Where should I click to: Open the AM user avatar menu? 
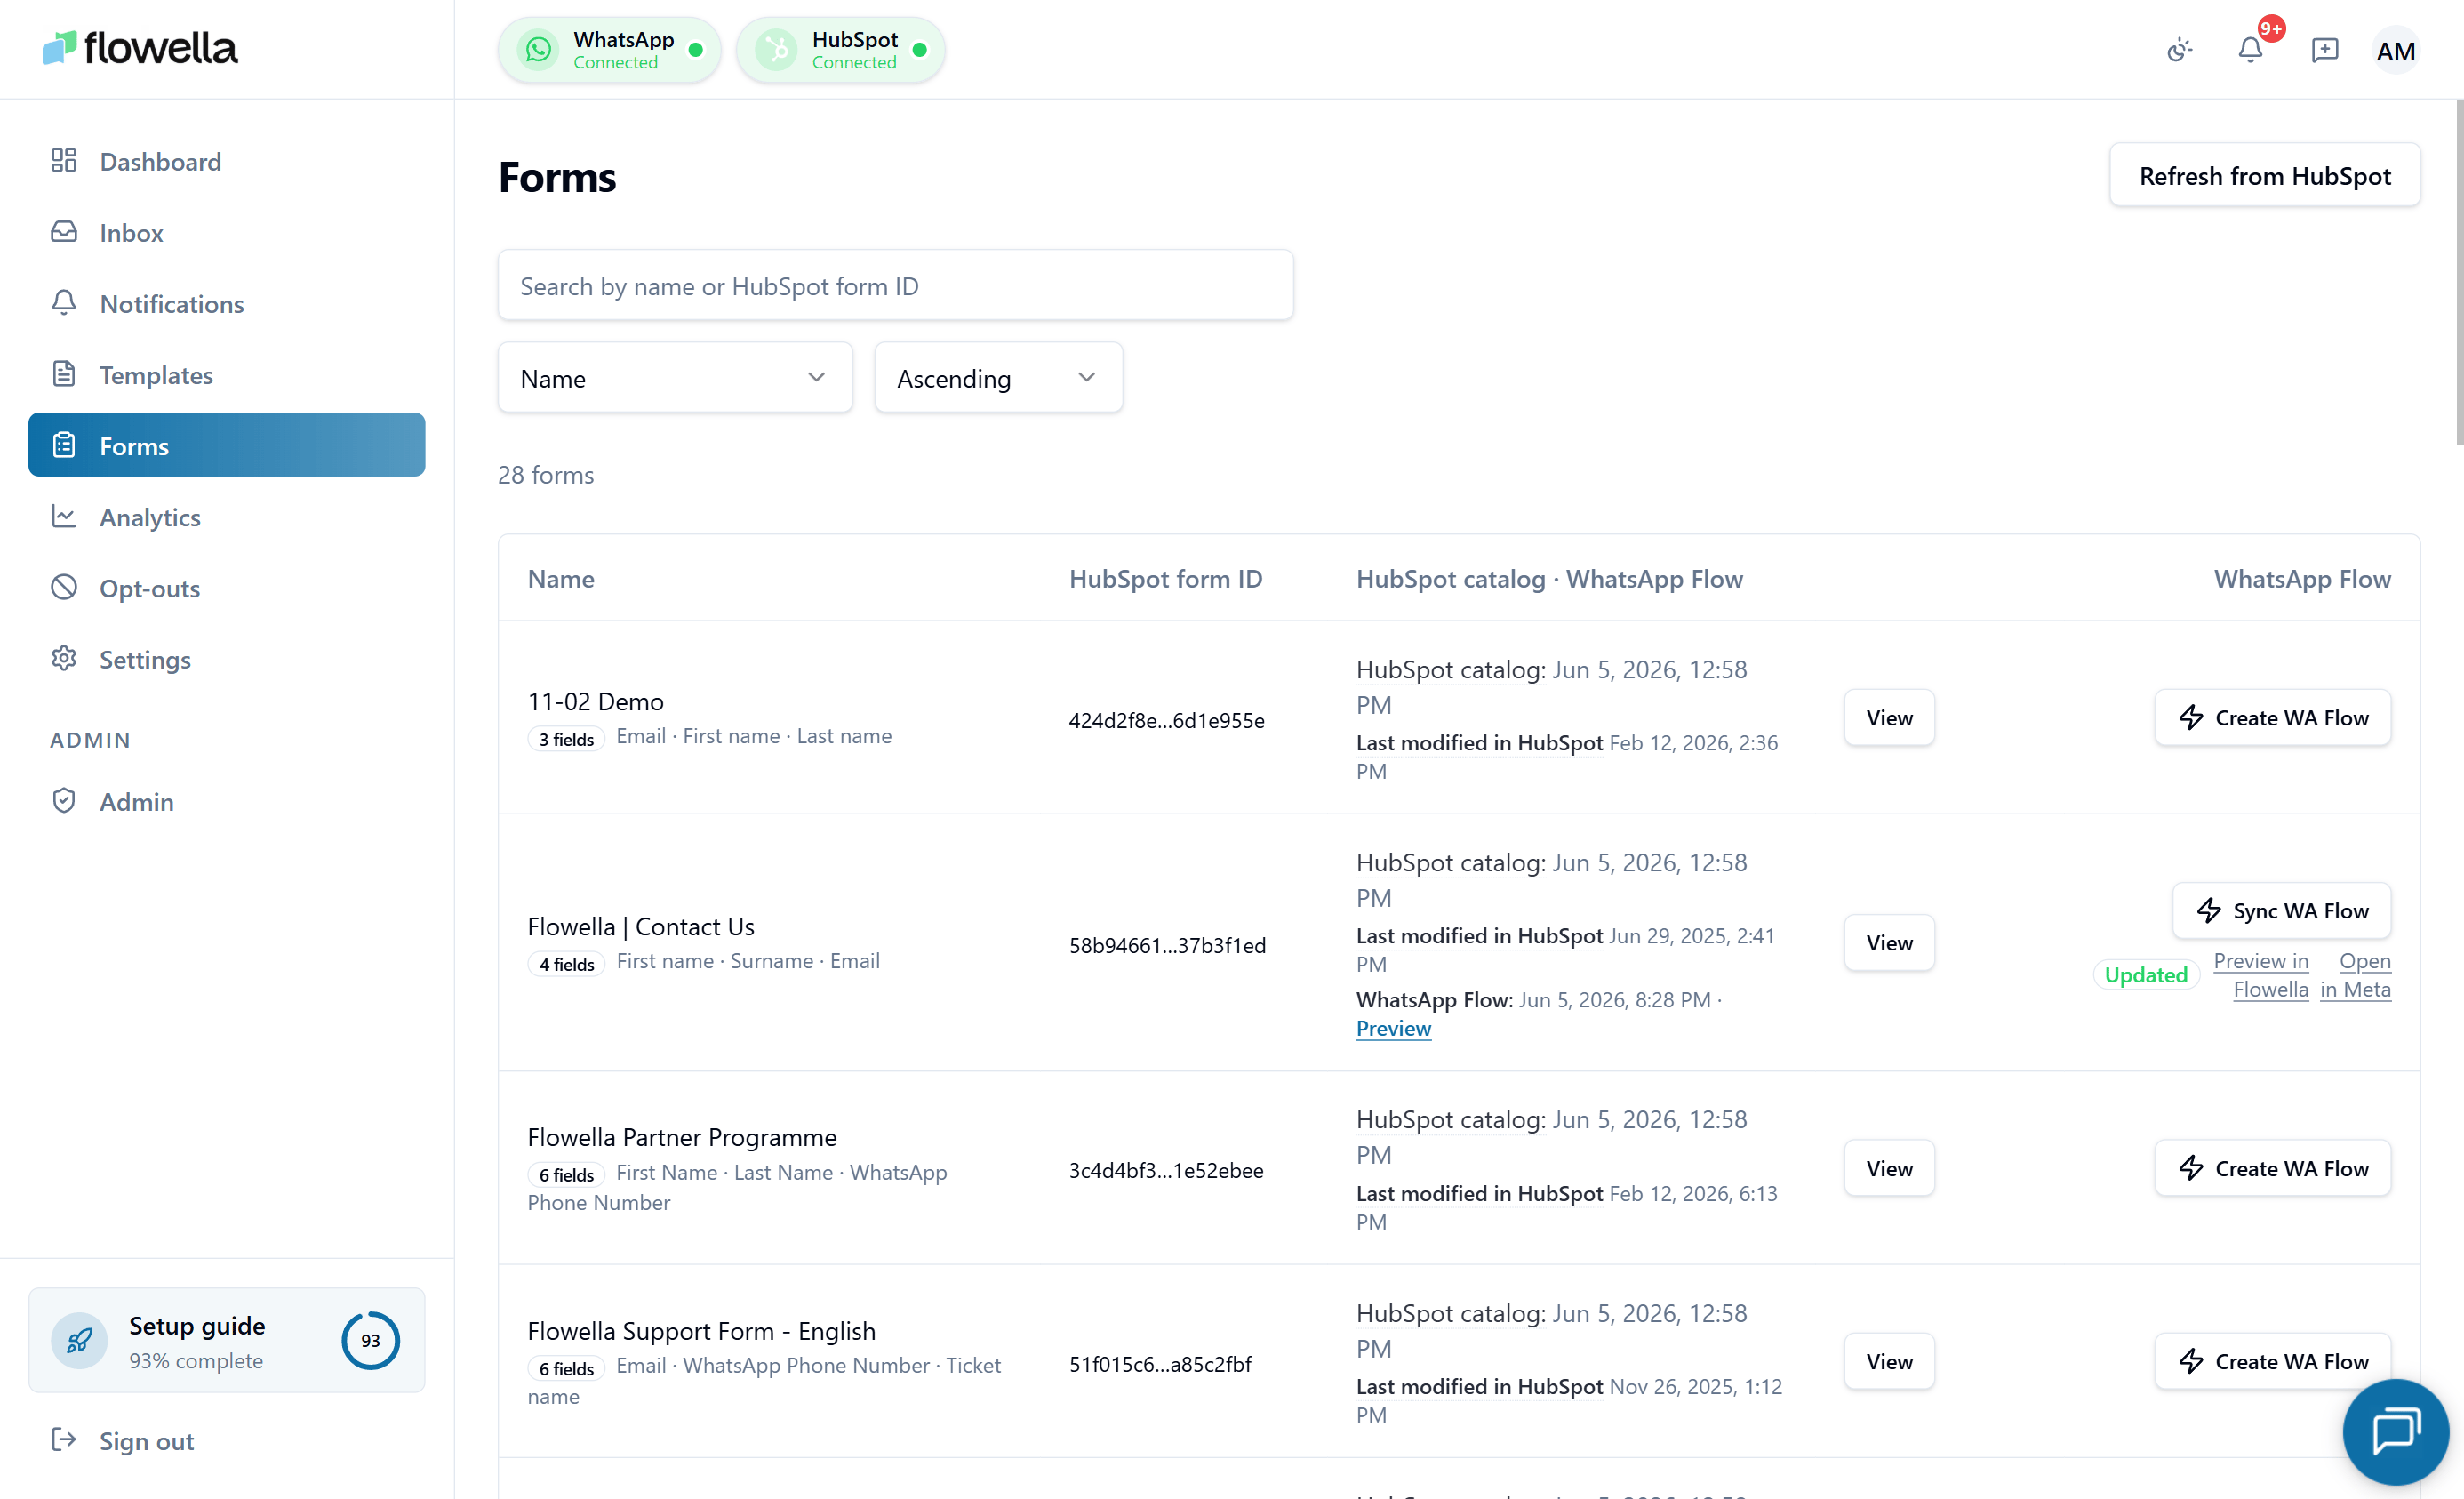(x=2395, y=50)
